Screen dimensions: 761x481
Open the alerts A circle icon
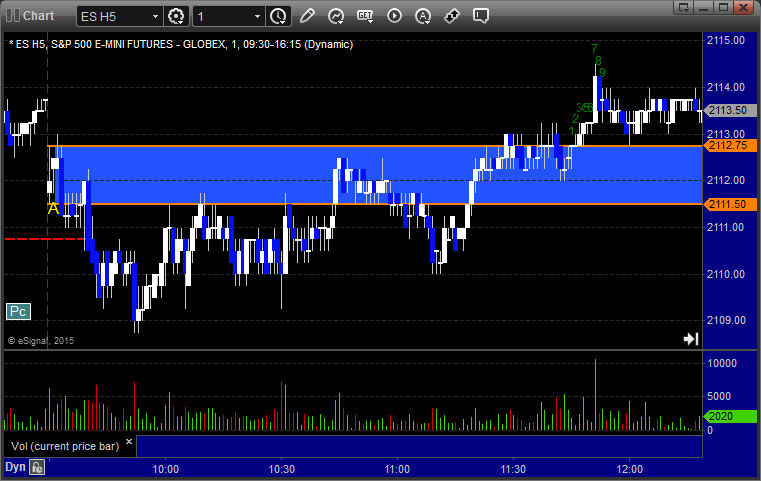coord(423,16)
